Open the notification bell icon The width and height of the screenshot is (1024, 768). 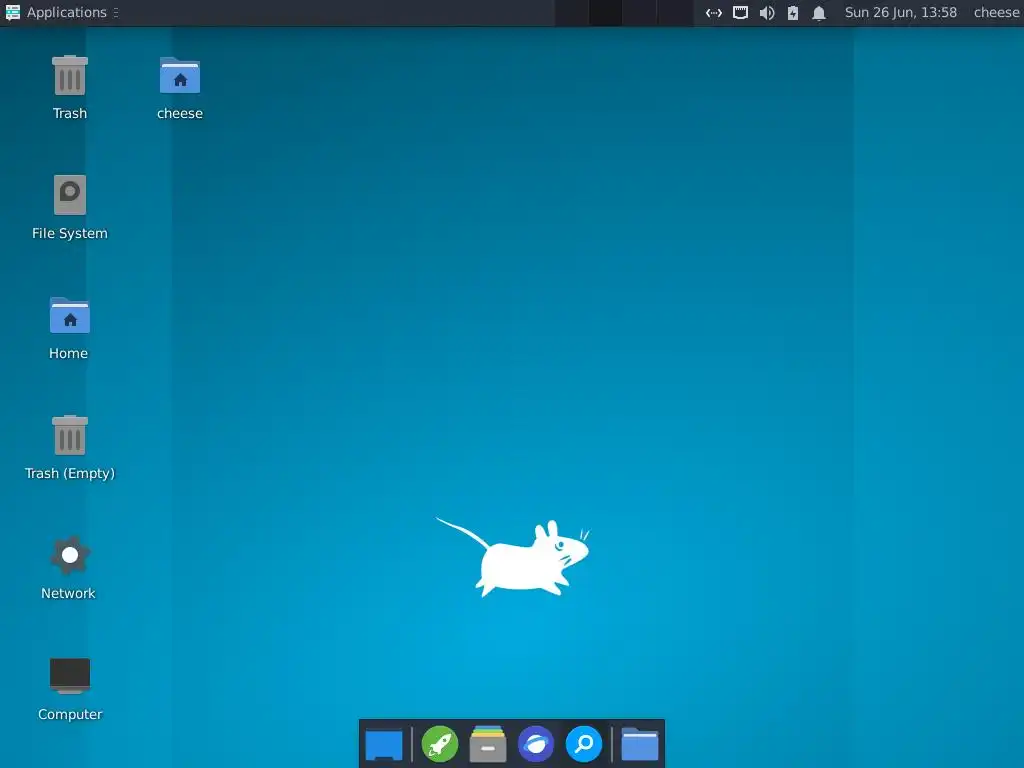click(x=819, y=12)
